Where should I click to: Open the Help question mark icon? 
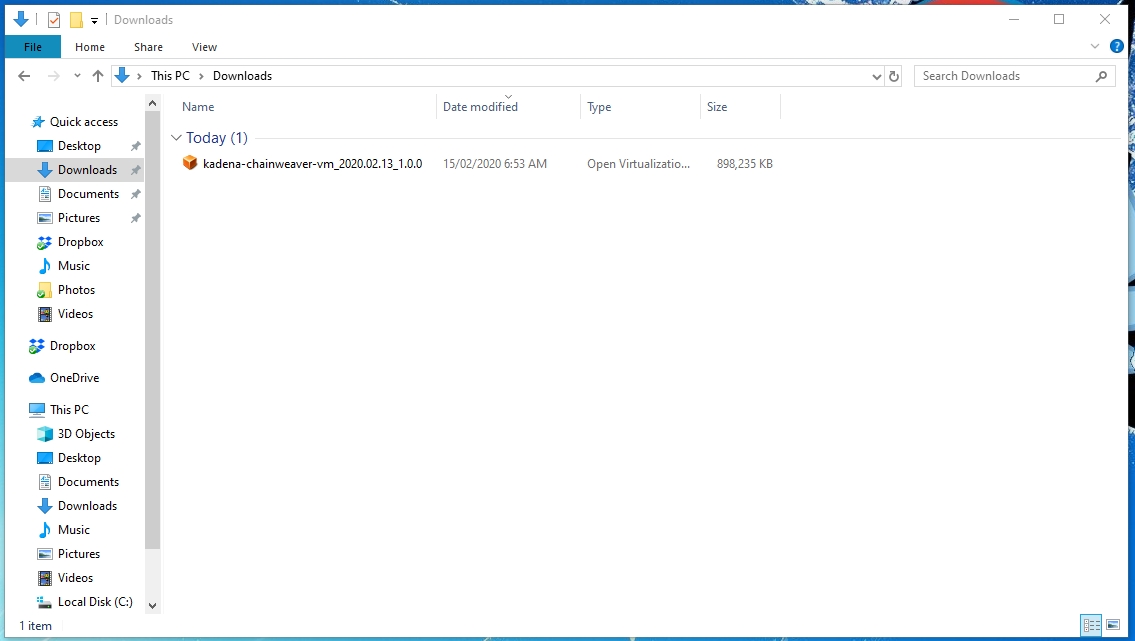pos(1117,46)
